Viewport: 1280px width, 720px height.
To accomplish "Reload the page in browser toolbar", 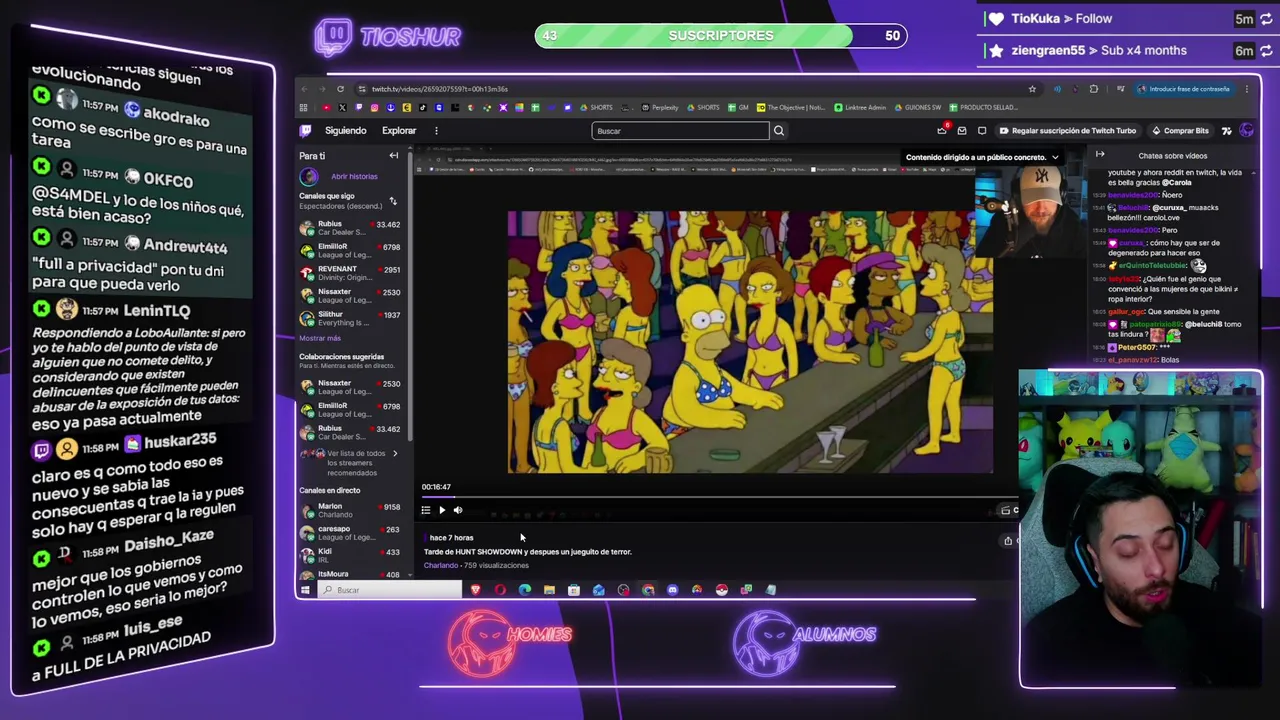I will click(340, 89).
